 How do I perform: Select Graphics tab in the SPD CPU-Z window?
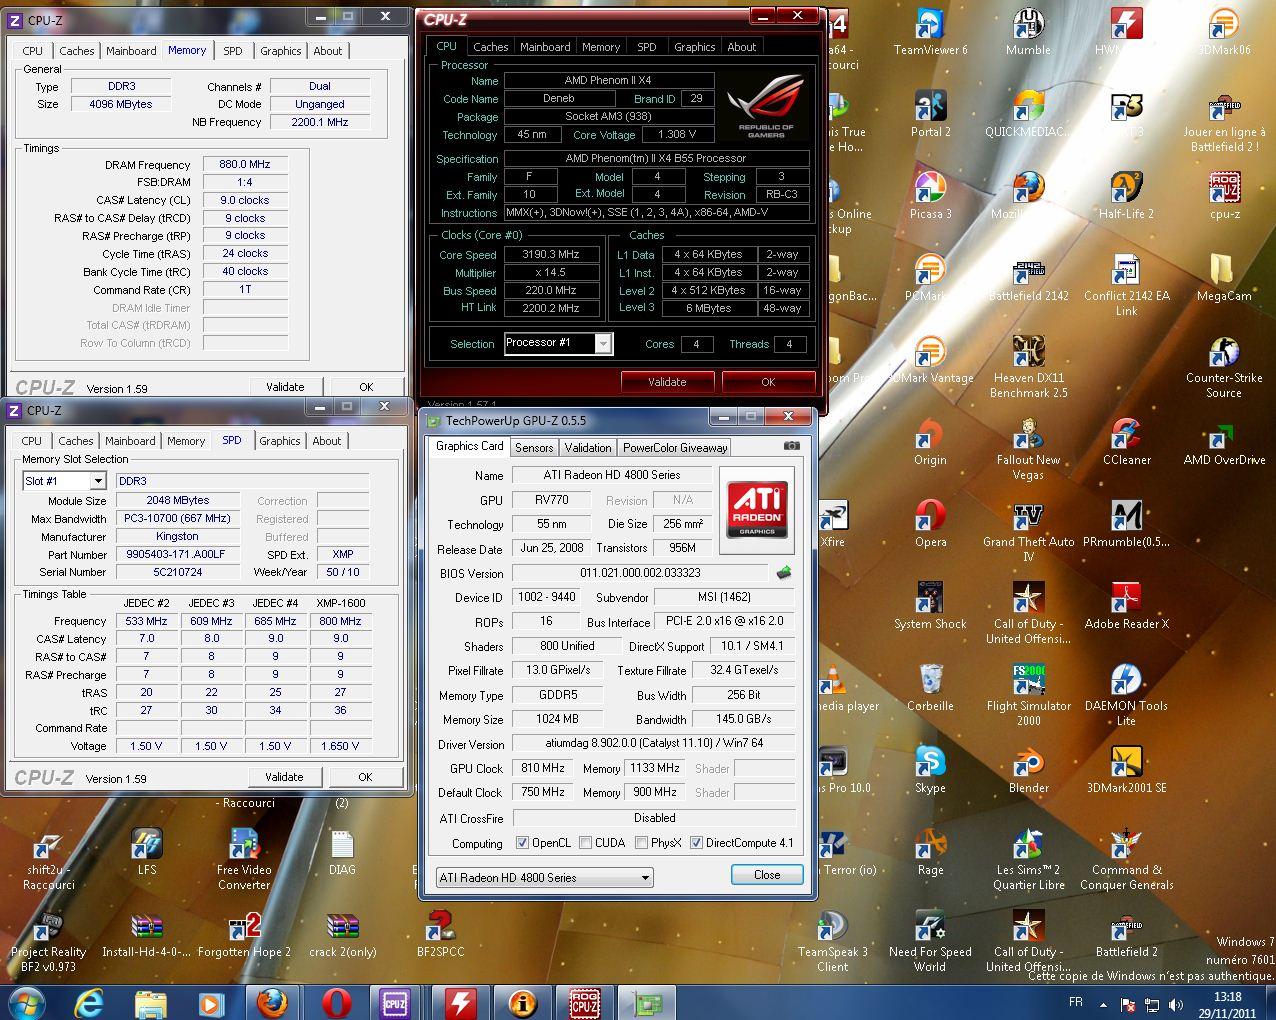point(279,441)
